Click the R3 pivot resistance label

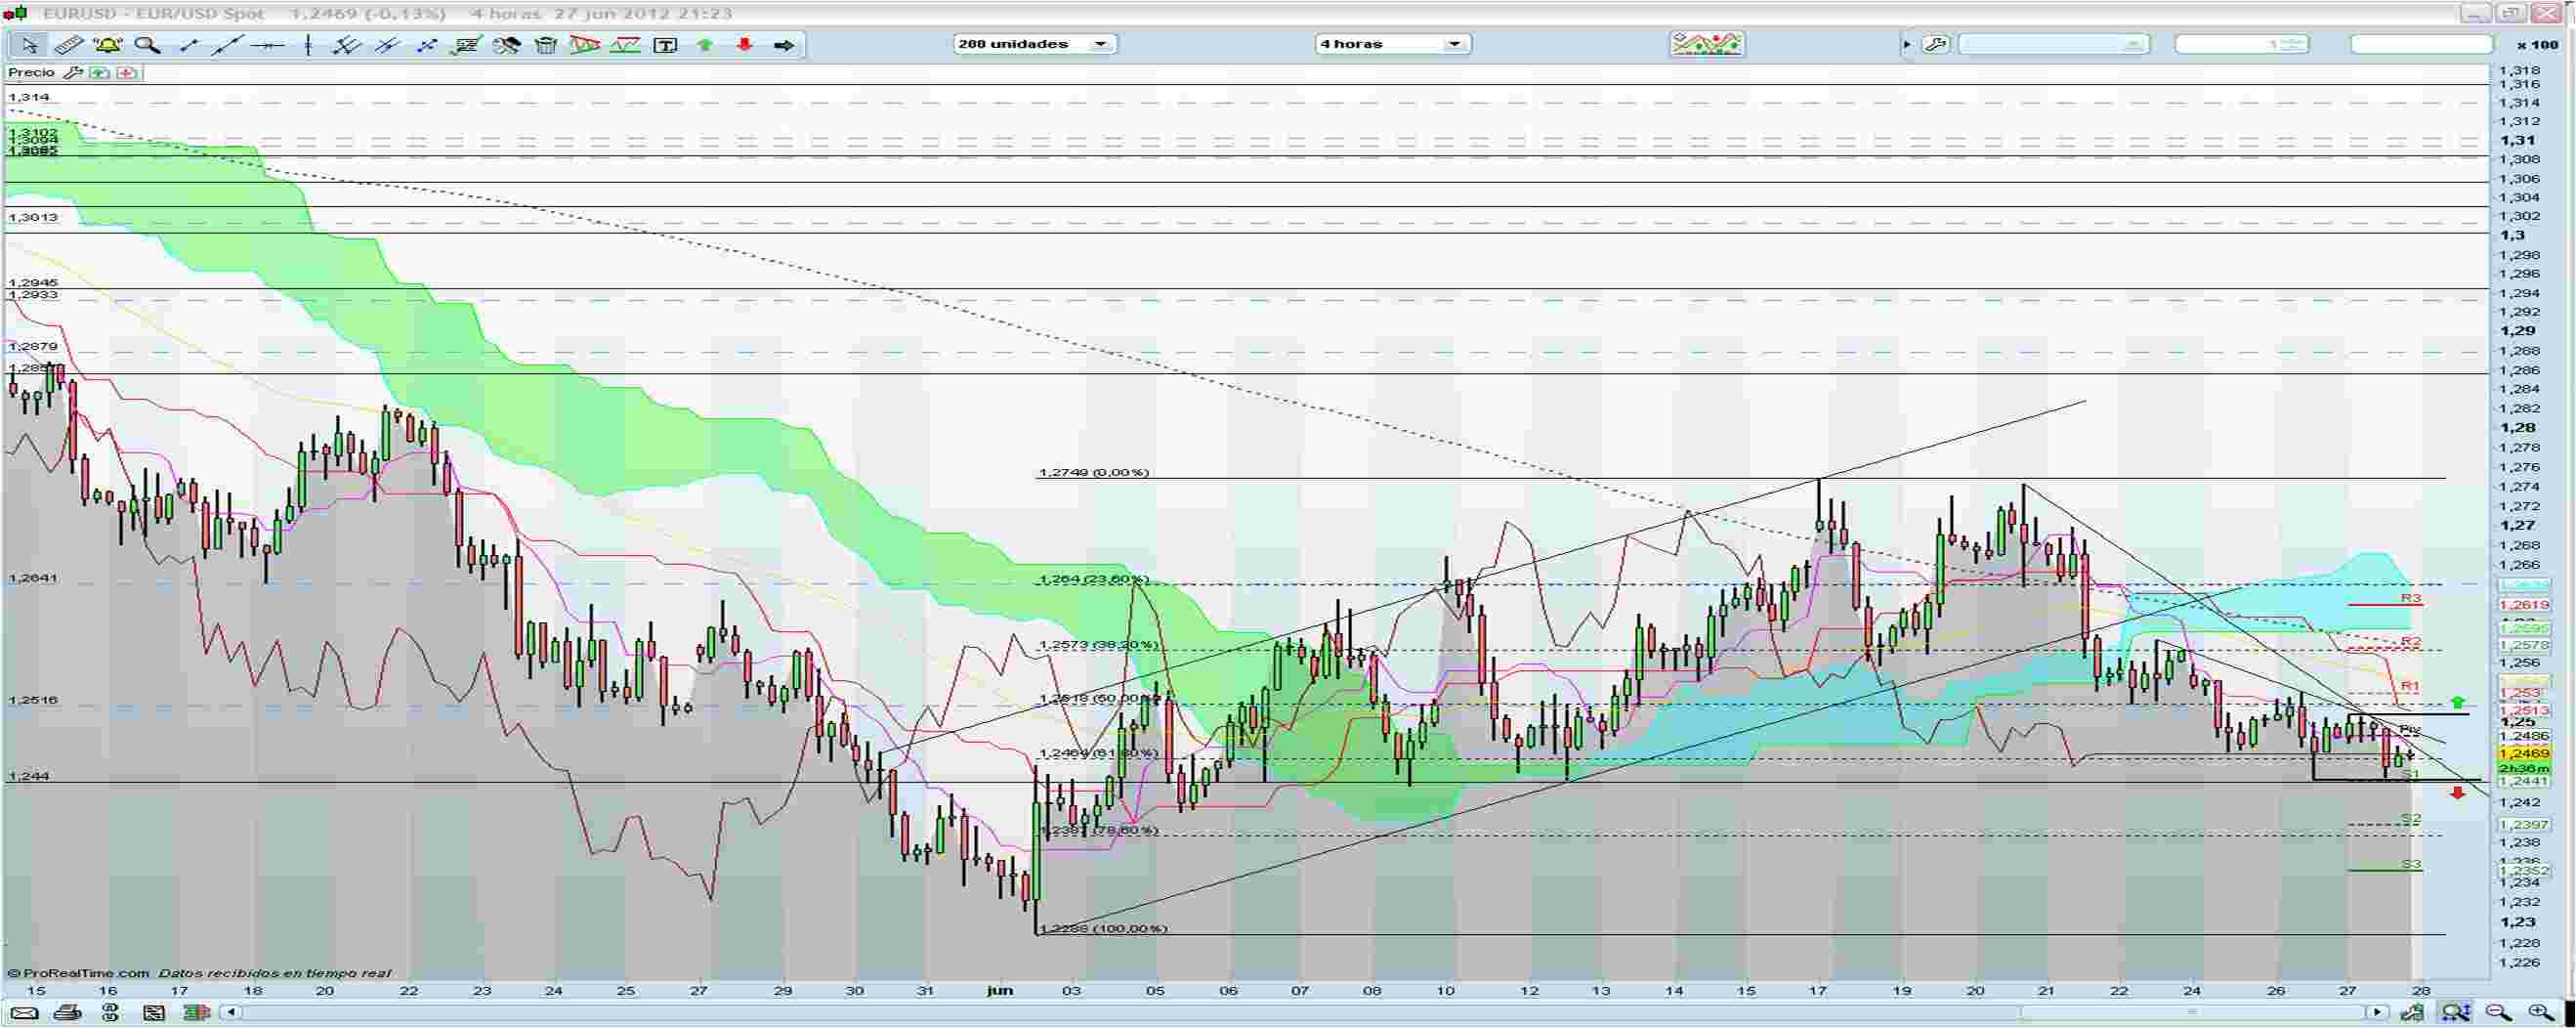click(2411, 598)
